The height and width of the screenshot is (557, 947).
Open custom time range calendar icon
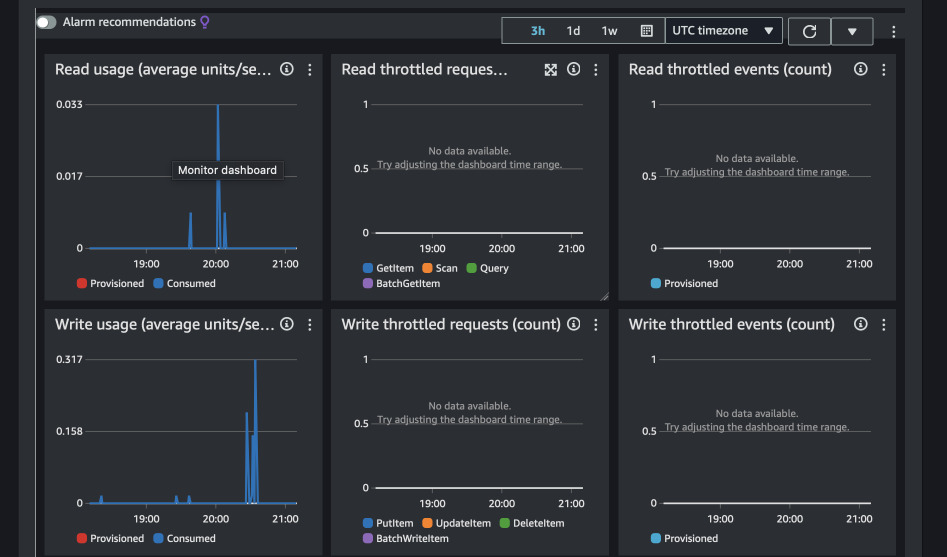coord(646,31)
